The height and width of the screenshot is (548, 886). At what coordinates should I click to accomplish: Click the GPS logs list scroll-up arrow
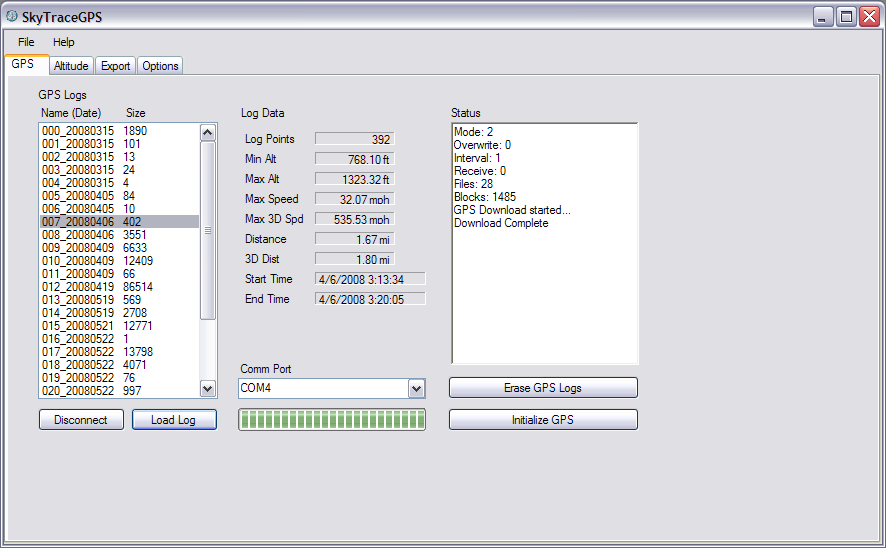point(208,133)
